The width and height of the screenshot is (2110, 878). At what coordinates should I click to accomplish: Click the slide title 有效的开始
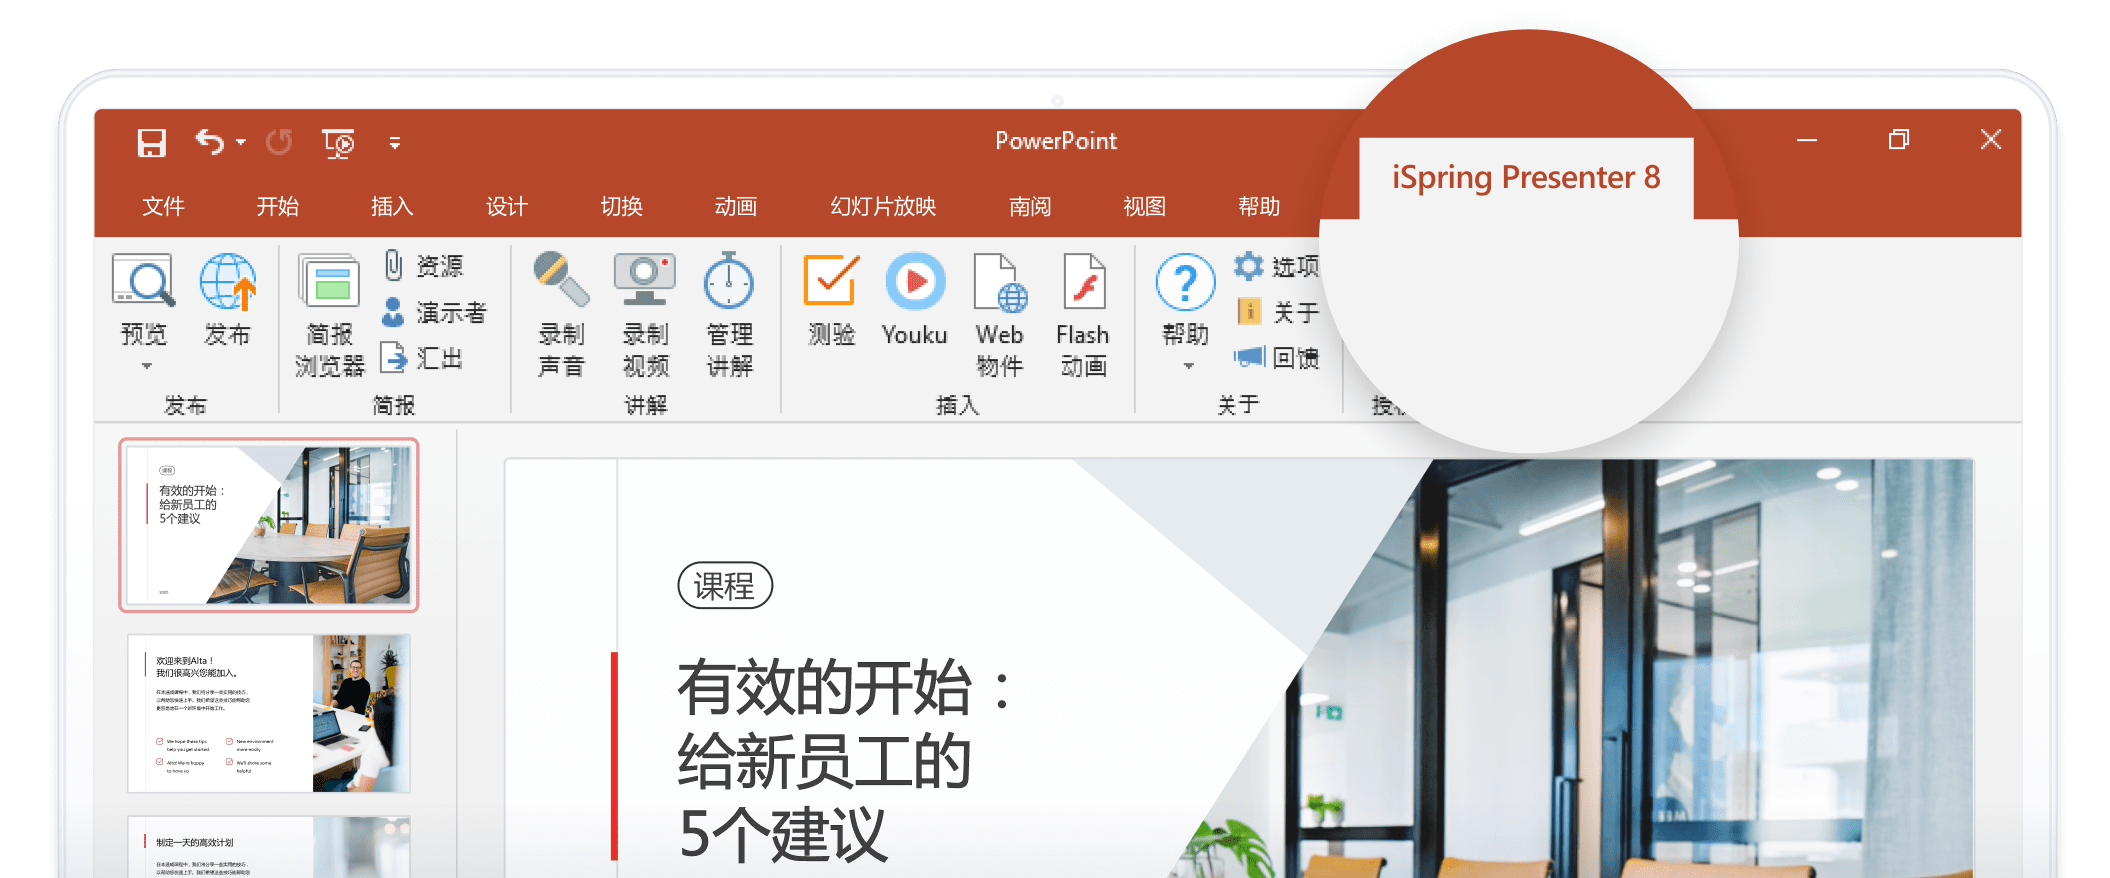click(845, 760)
